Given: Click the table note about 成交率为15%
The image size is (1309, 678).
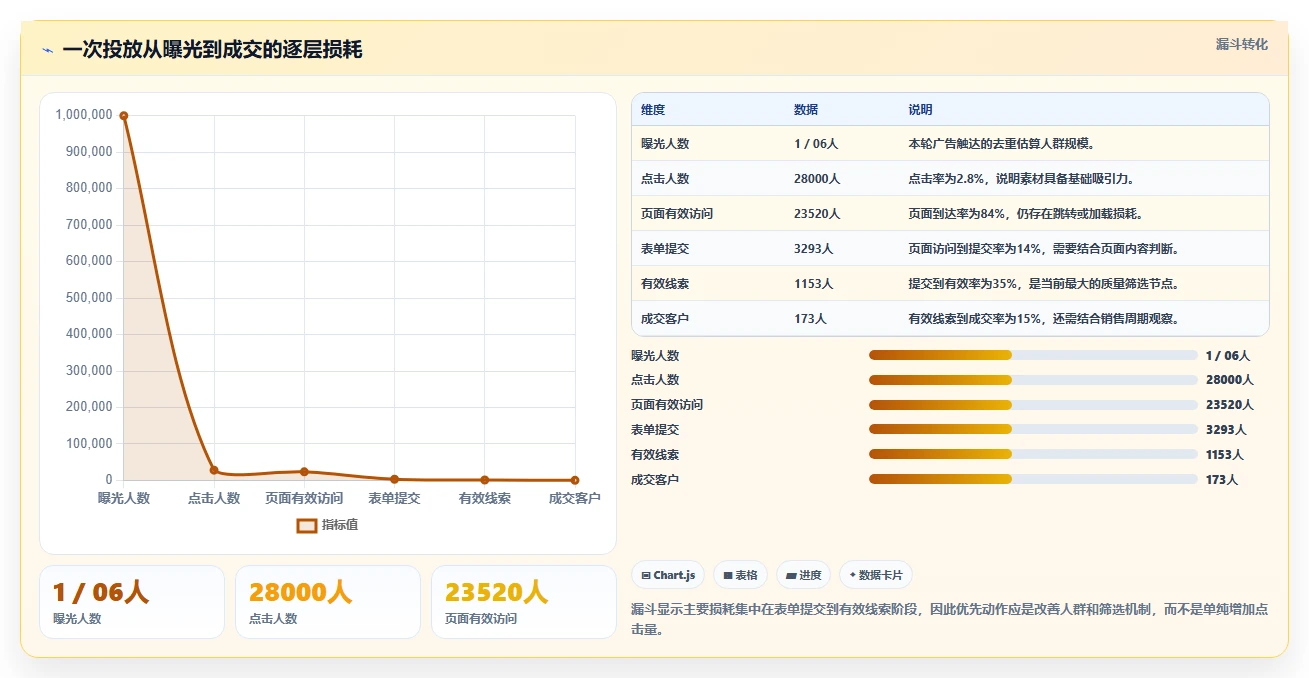Looking at the screenshot, I should coord(1044,319).
